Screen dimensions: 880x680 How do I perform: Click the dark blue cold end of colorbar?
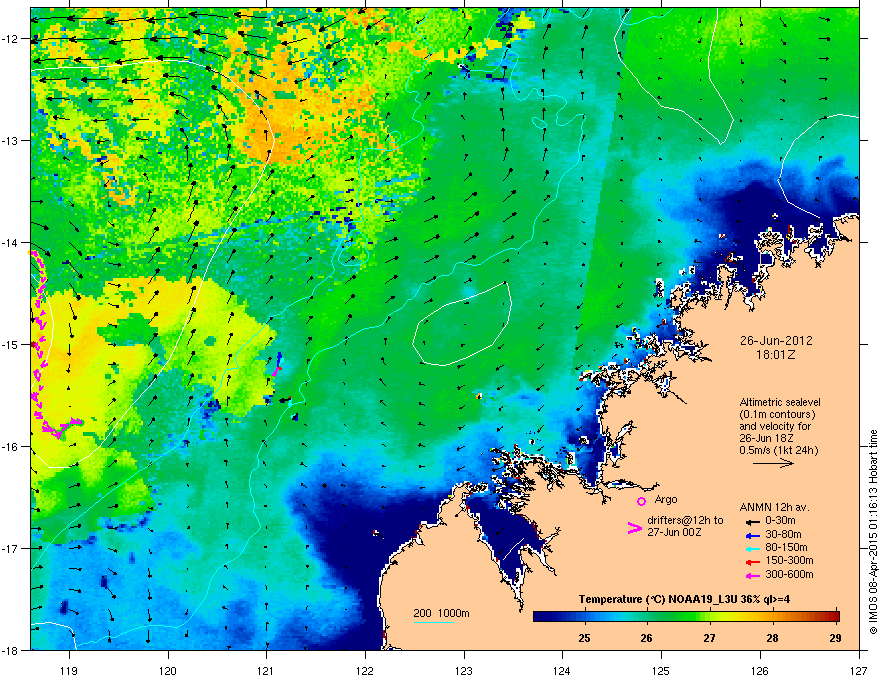coord(542,617)
